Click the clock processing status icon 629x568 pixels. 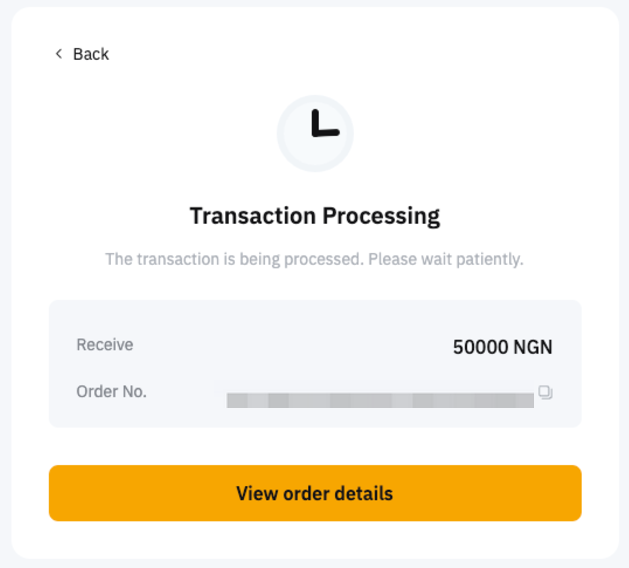315,133
